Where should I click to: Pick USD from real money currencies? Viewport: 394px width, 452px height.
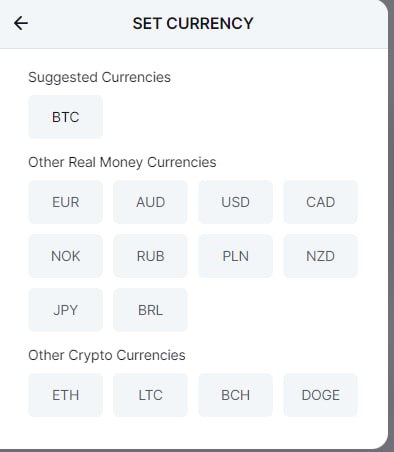[235, 202]
